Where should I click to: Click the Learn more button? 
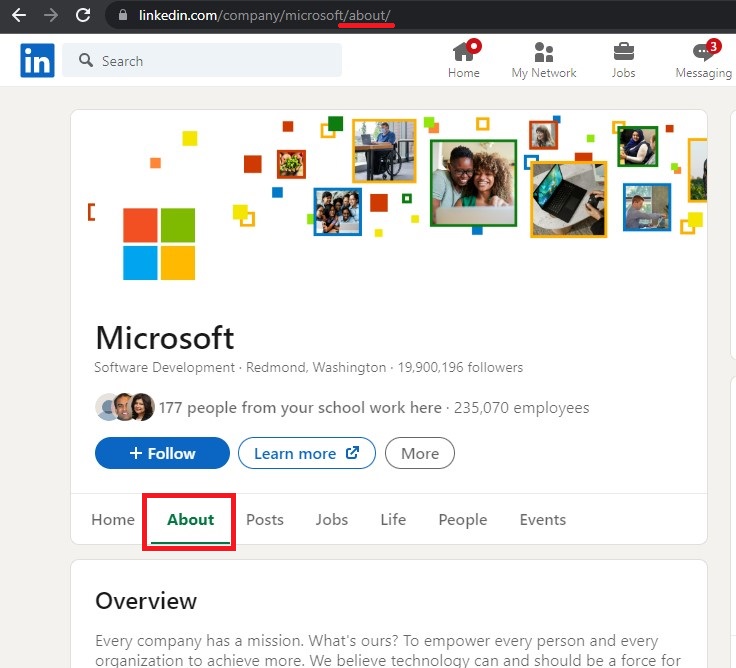coord(307,453)
